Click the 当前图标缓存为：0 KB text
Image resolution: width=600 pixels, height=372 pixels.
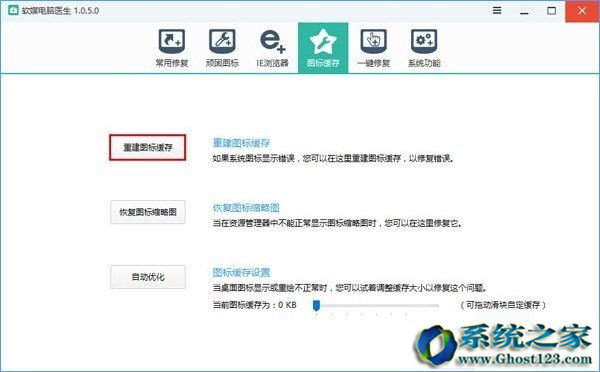coord(254,305)
